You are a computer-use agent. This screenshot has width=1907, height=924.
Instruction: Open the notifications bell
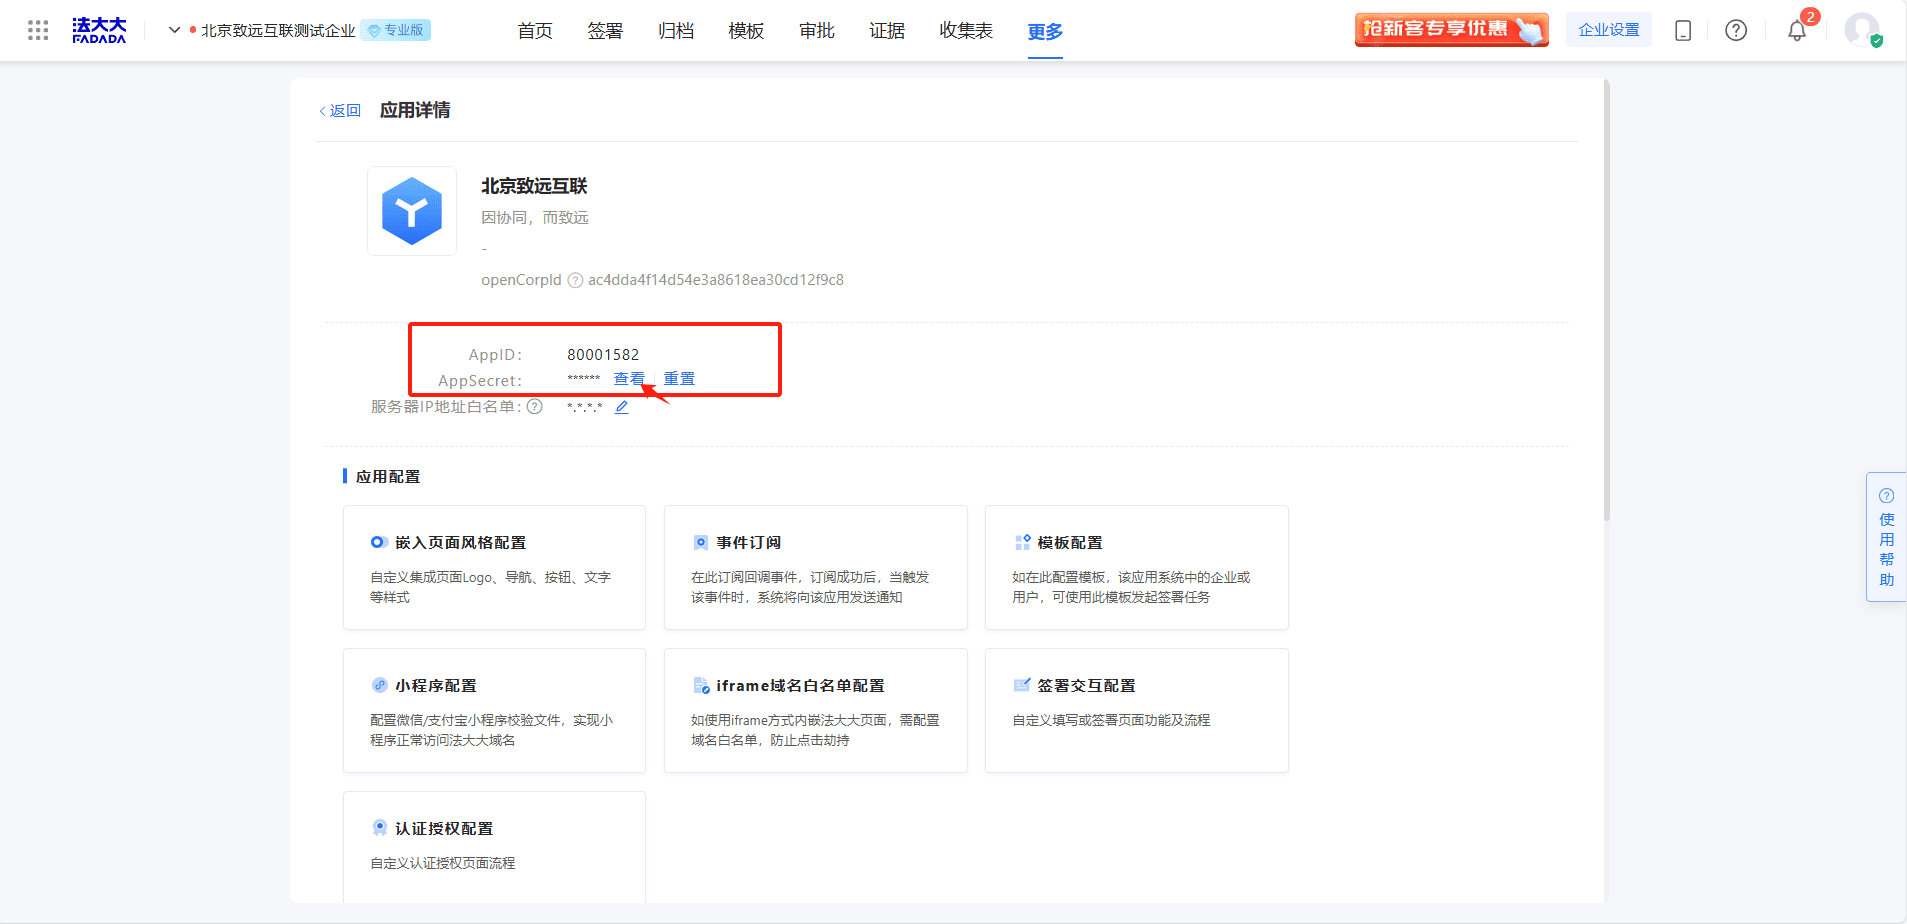1797,31
